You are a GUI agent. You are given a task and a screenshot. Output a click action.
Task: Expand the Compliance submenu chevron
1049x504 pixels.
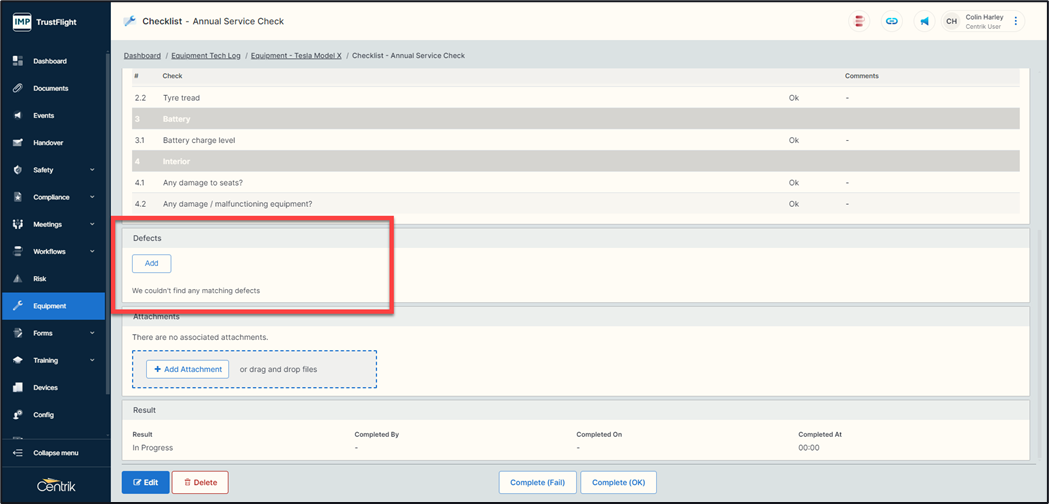pyautogui.click(x=92, y=197)
